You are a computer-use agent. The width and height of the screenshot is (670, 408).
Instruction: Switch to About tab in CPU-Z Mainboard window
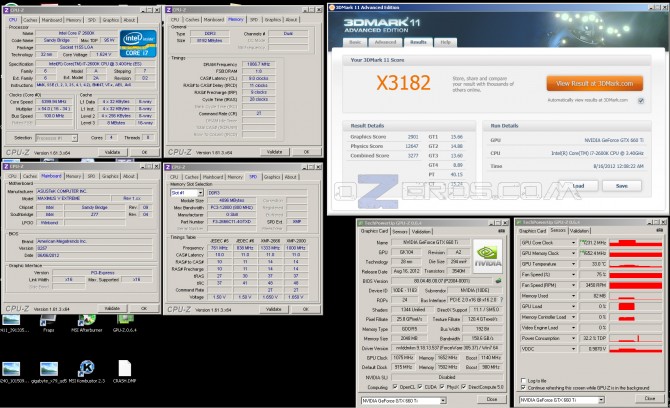coord(129,176)
